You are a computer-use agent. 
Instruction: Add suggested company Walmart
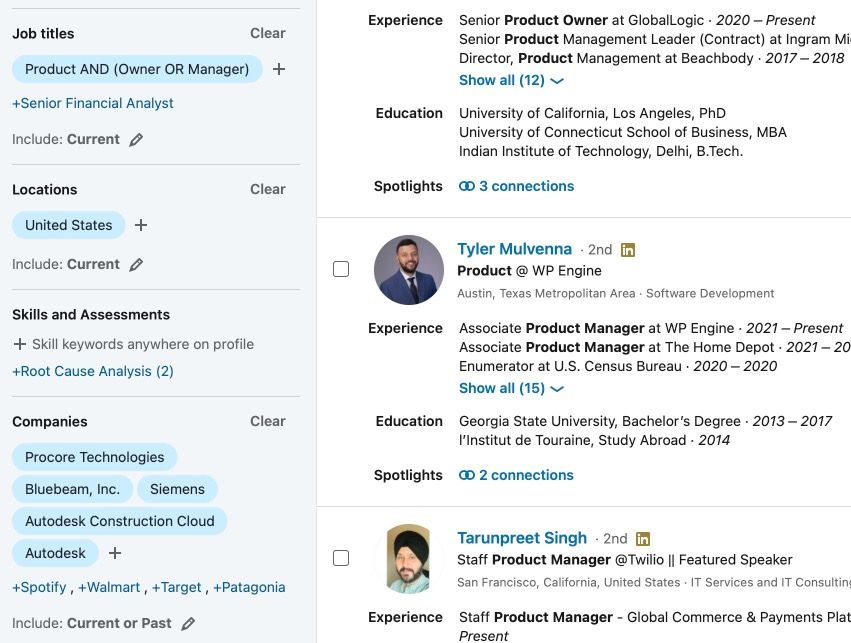(109, 587)
